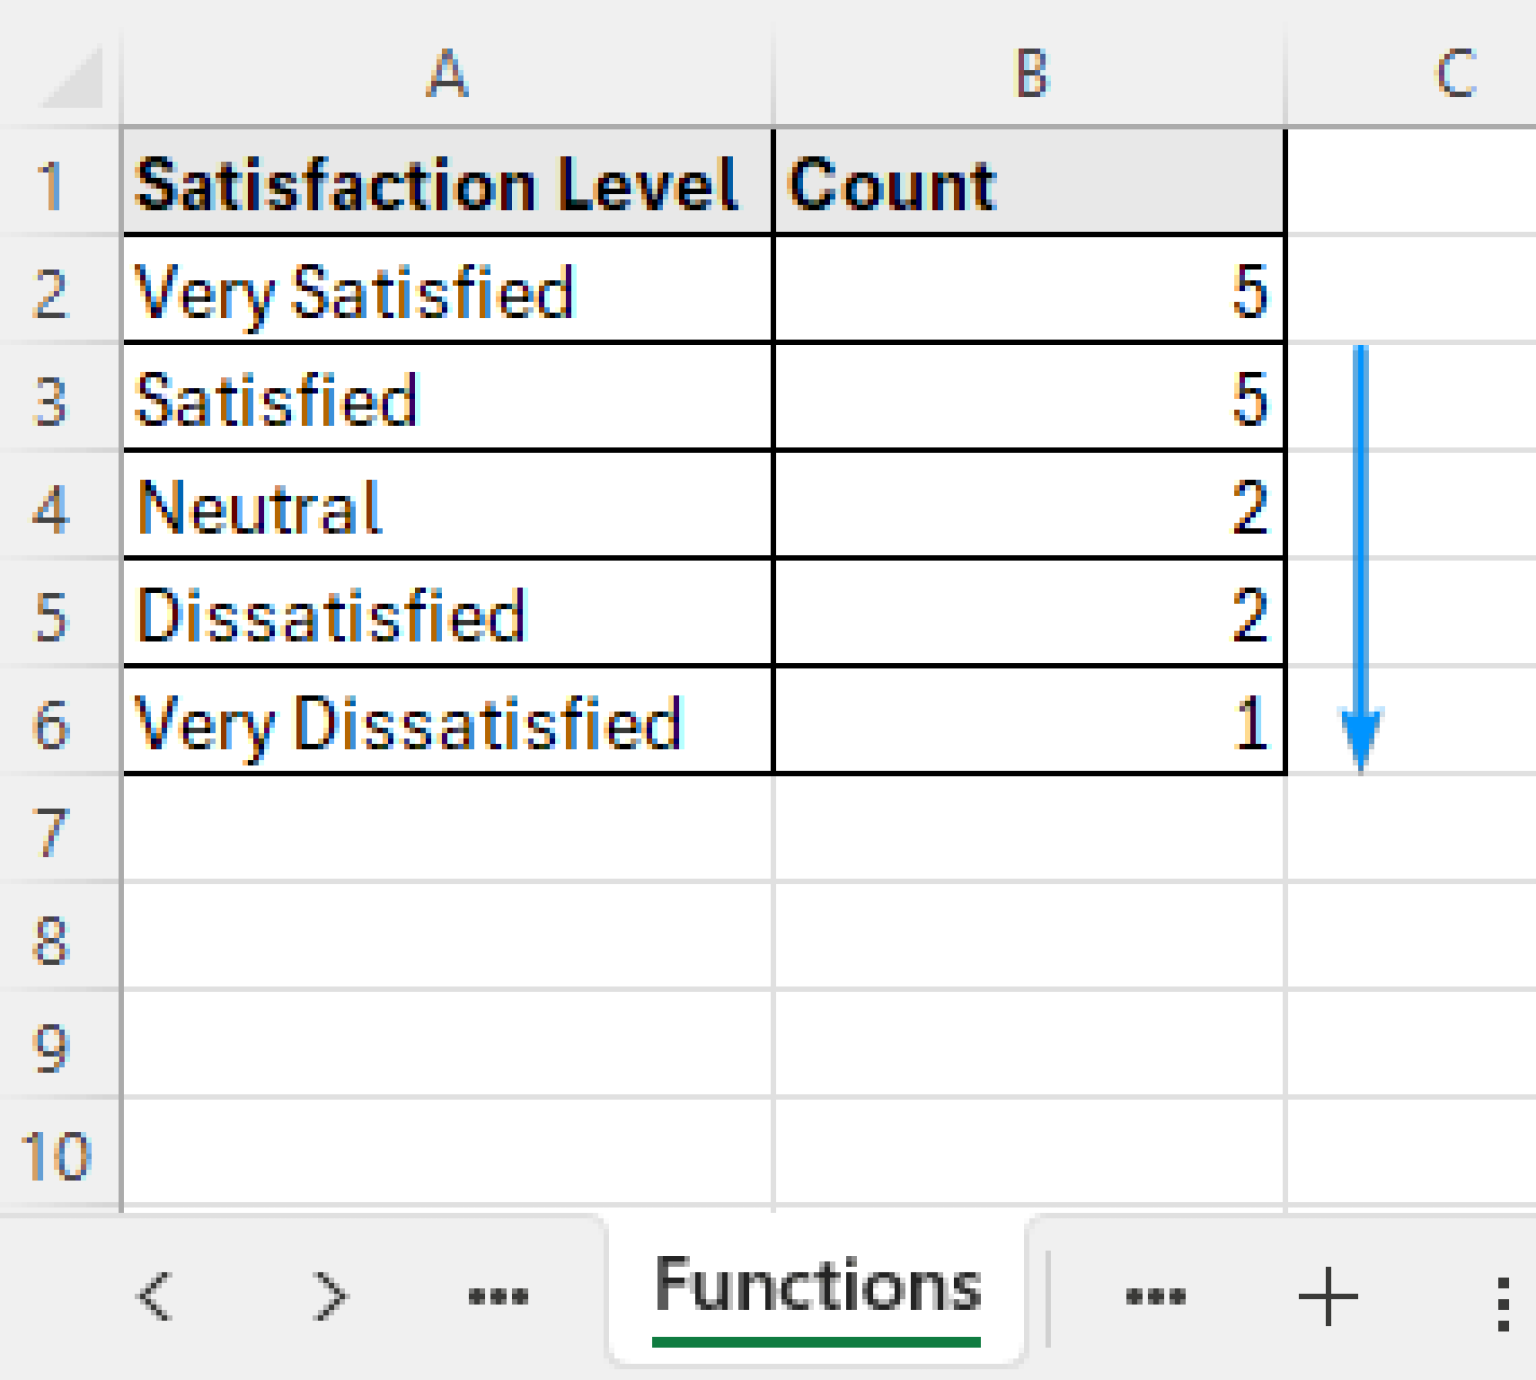Click the next sheet navigation arrow
The width and height of the screenshot is (1536, 1380).
[330, 1295]
